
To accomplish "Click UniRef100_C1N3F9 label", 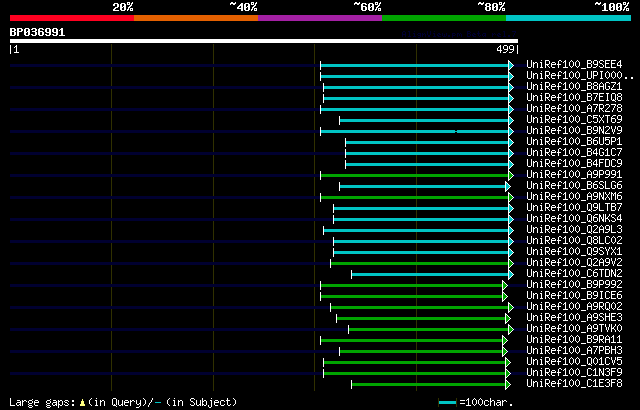I will [x=574, y=373].
